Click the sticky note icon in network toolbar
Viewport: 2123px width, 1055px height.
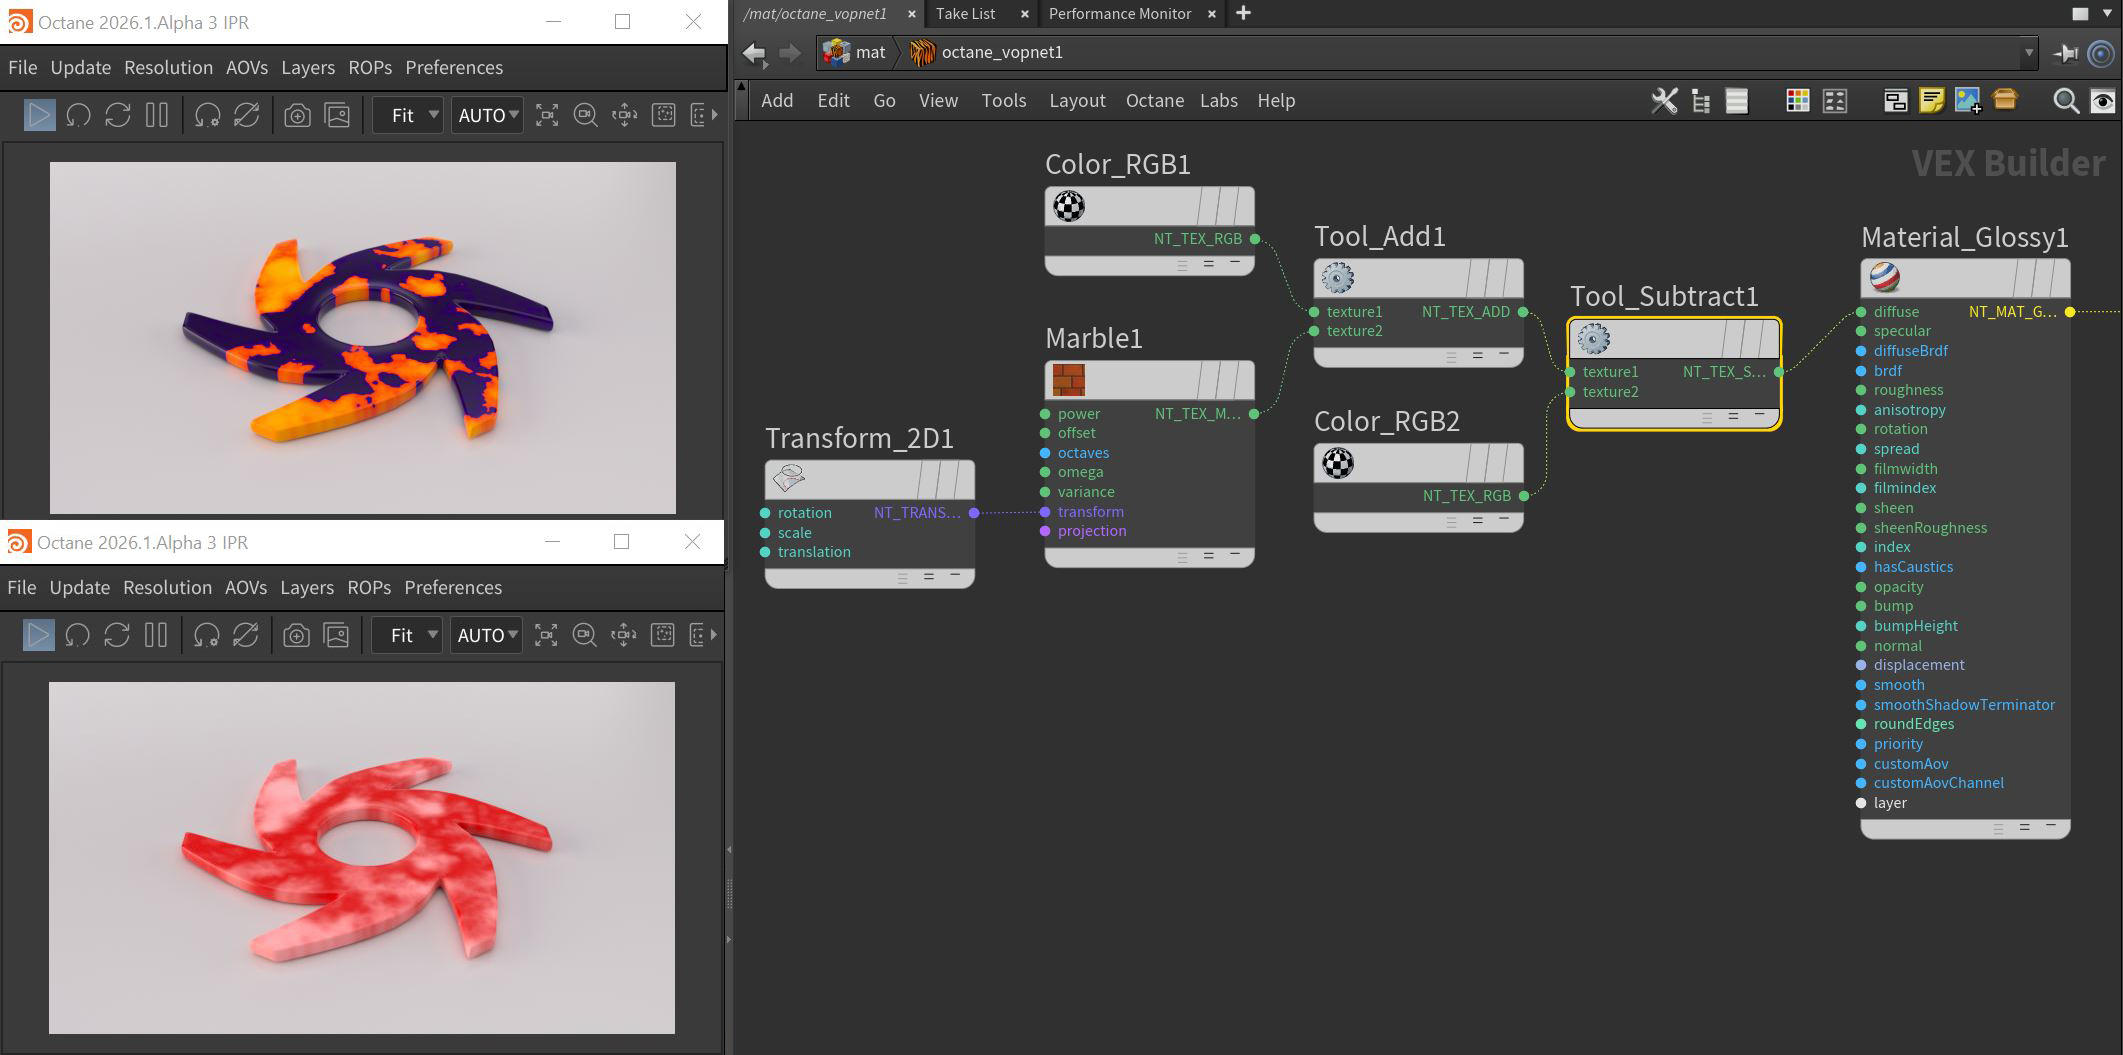click(1932, 101)
